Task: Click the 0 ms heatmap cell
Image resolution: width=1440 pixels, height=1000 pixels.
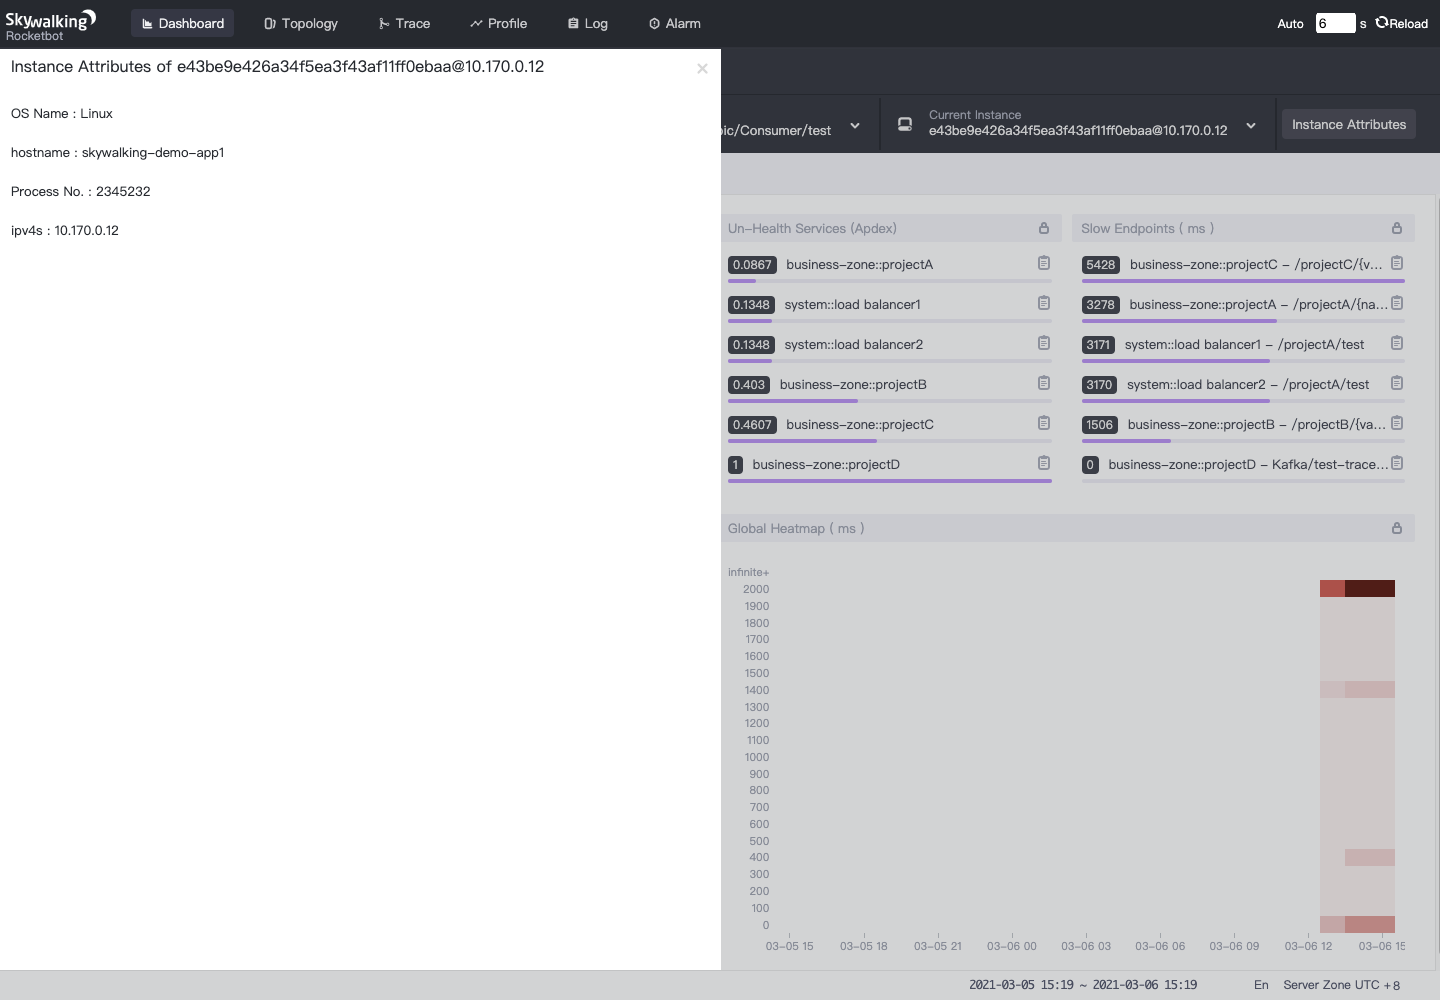Action: click(1370, 924)
